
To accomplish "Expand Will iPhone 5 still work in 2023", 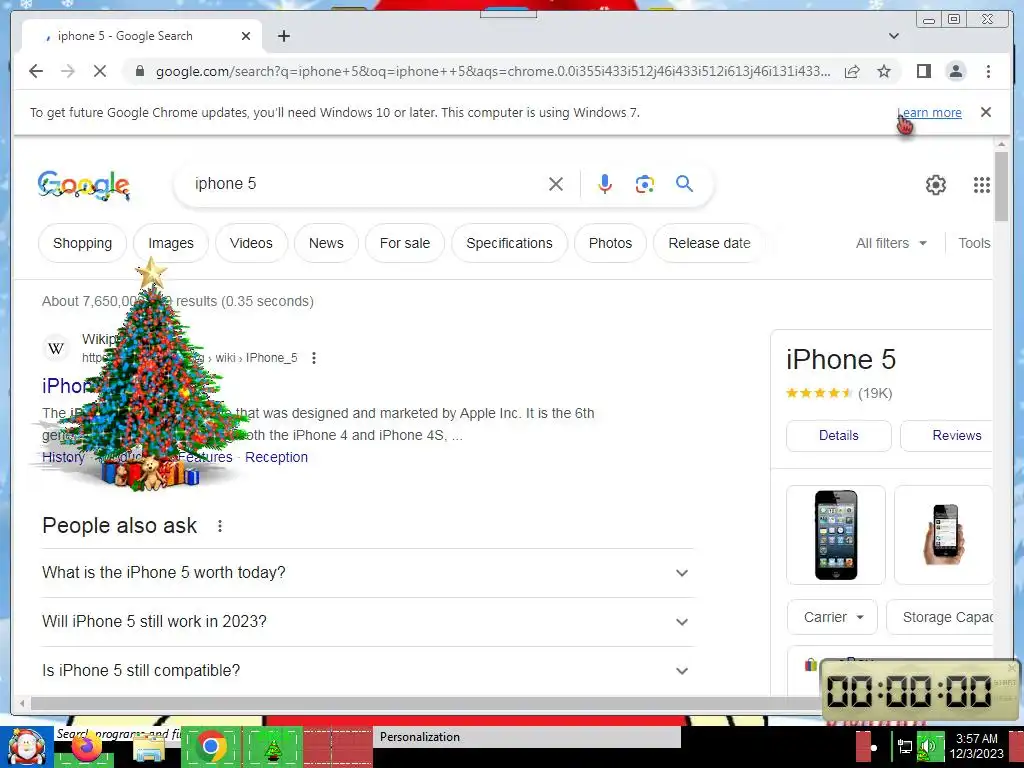I will pyautogui.click(x=367, y=622).
